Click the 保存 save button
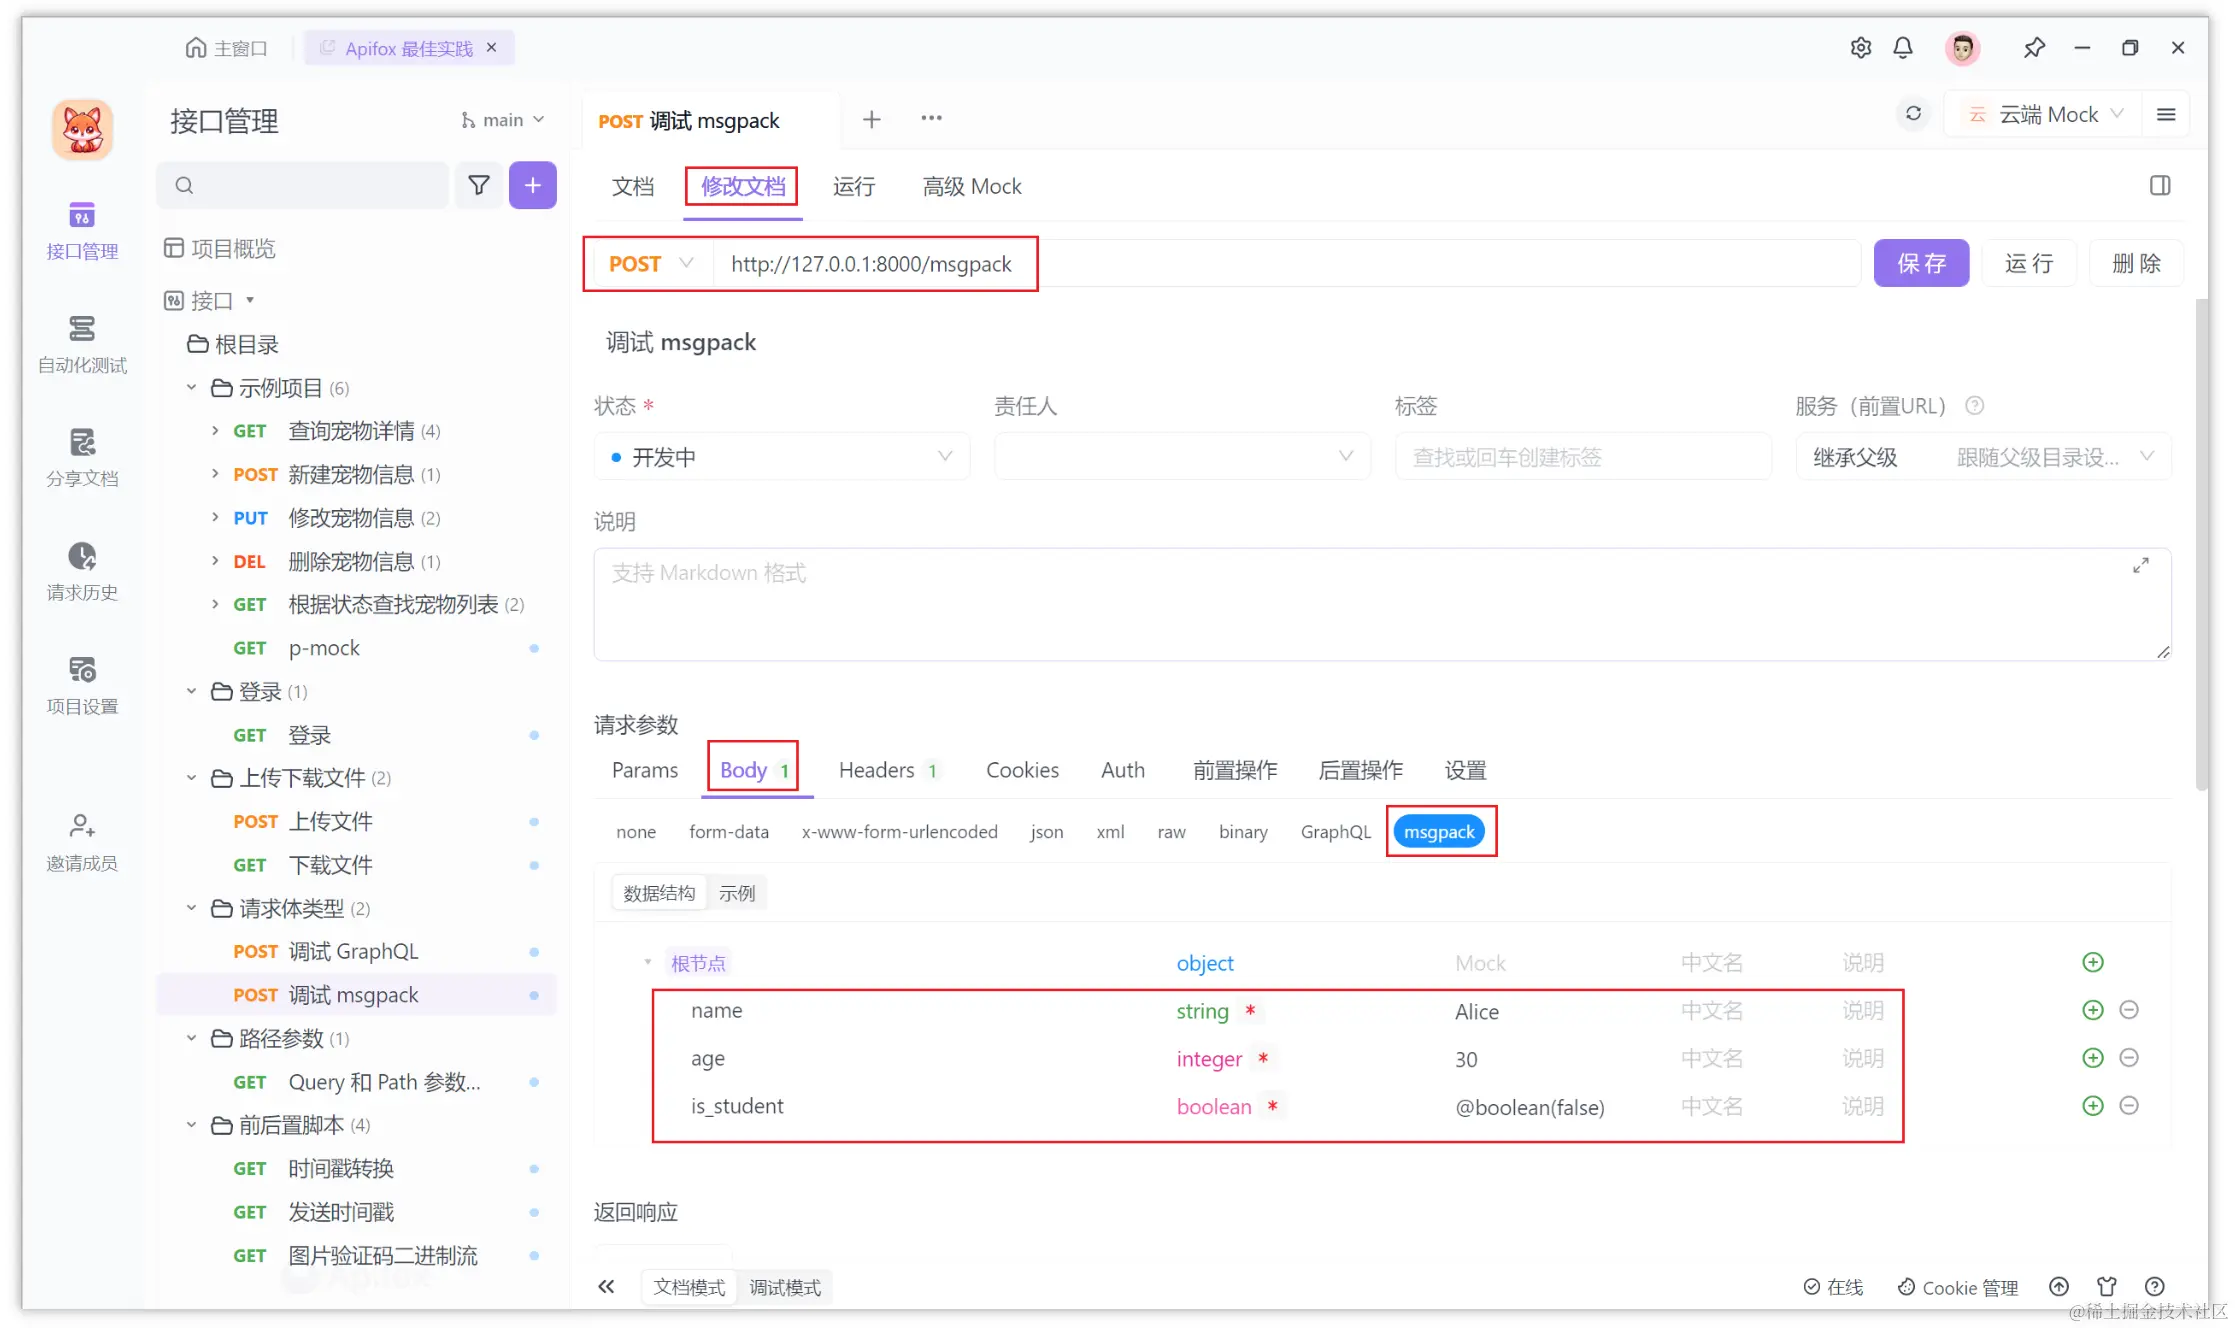Image resolution: width=2235 pixels, height=1328 pixels. tap(1920, 263)
